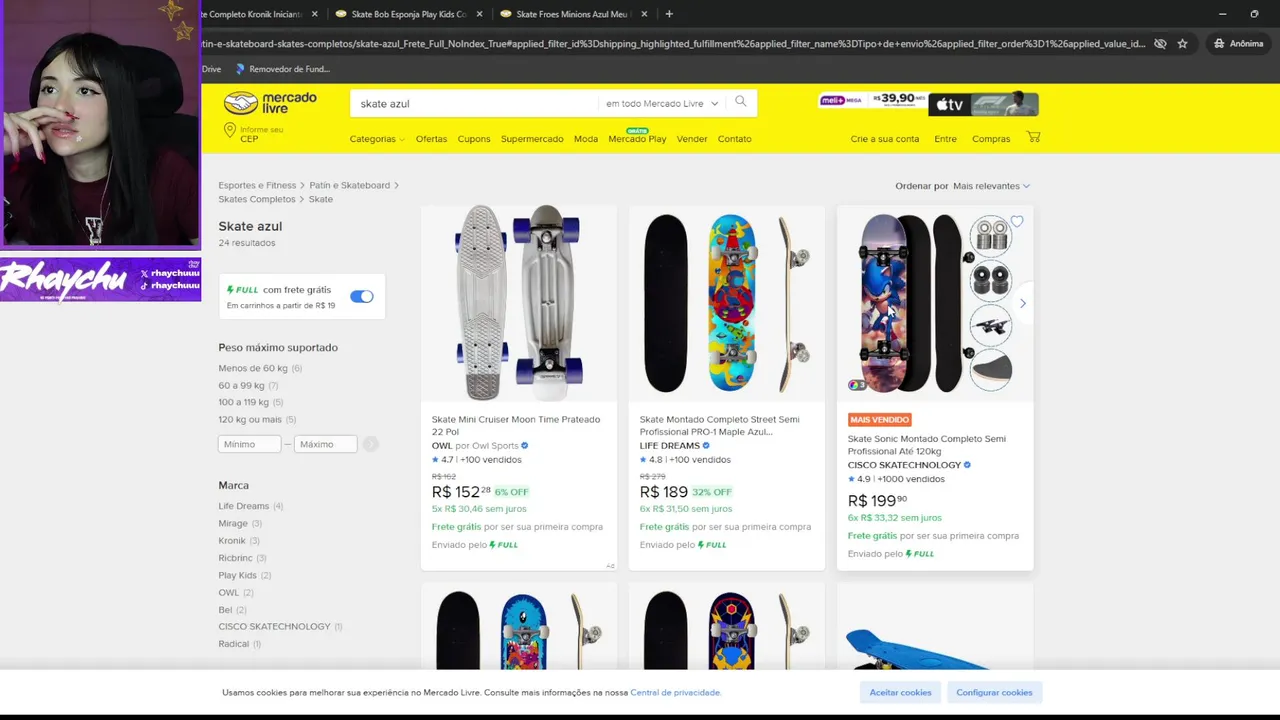Open the shopping cart icon
The width and height of the screenshot is (1280, 720).
[1033, 137]
